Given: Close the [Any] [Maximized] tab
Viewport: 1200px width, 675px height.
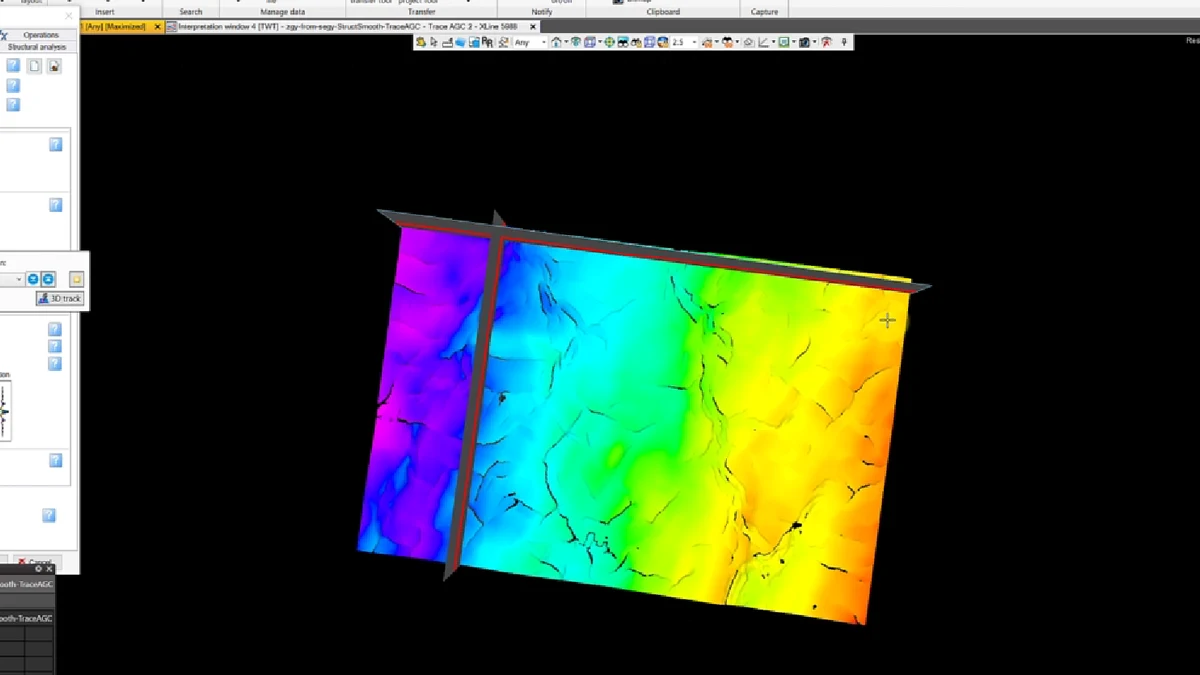Looking at the screenshot, I should [157, 26].
